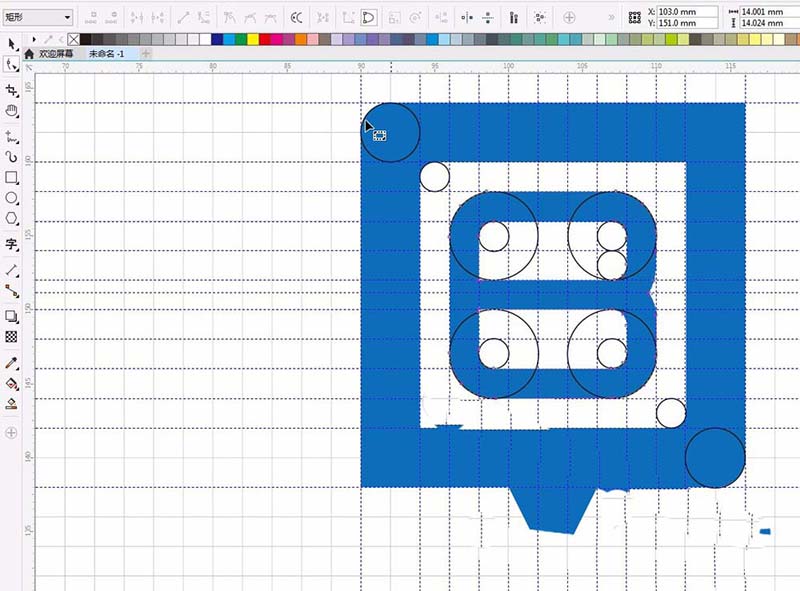Click the Rotate or skew nodes button

click(415, 18)
